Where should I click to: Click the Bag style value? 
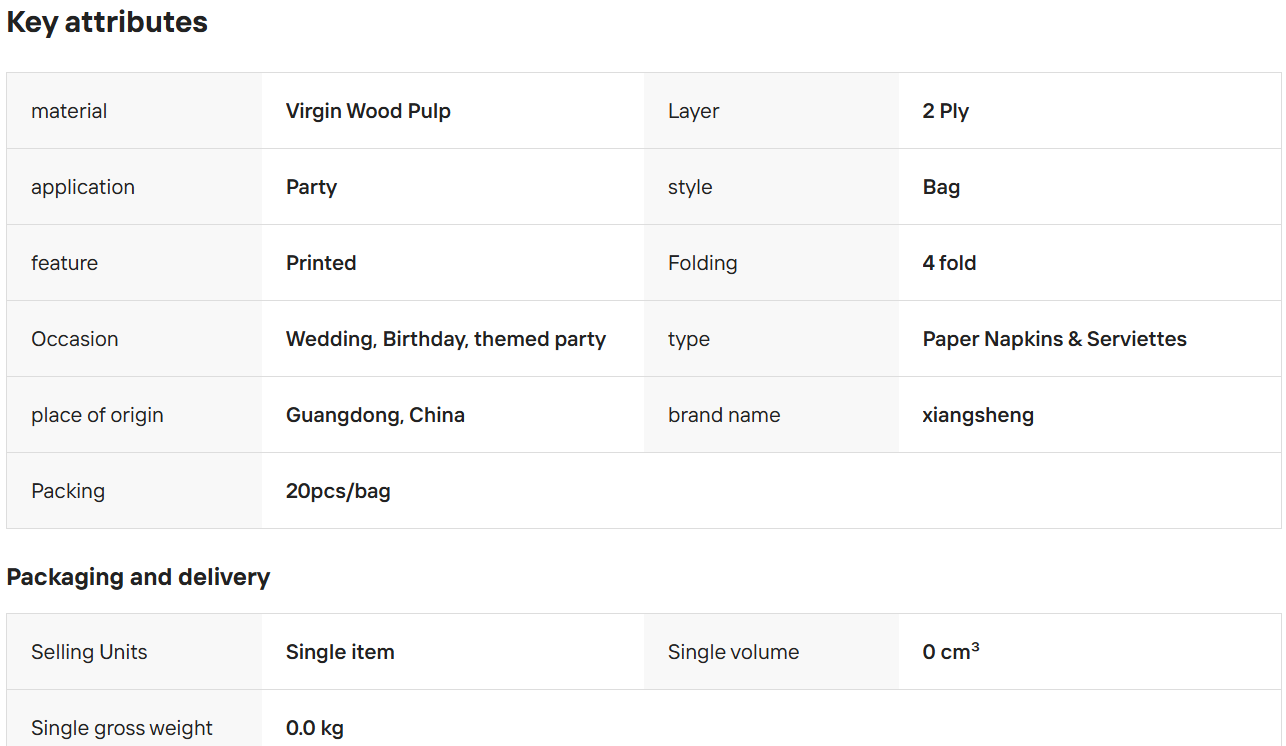pos(941,187)
